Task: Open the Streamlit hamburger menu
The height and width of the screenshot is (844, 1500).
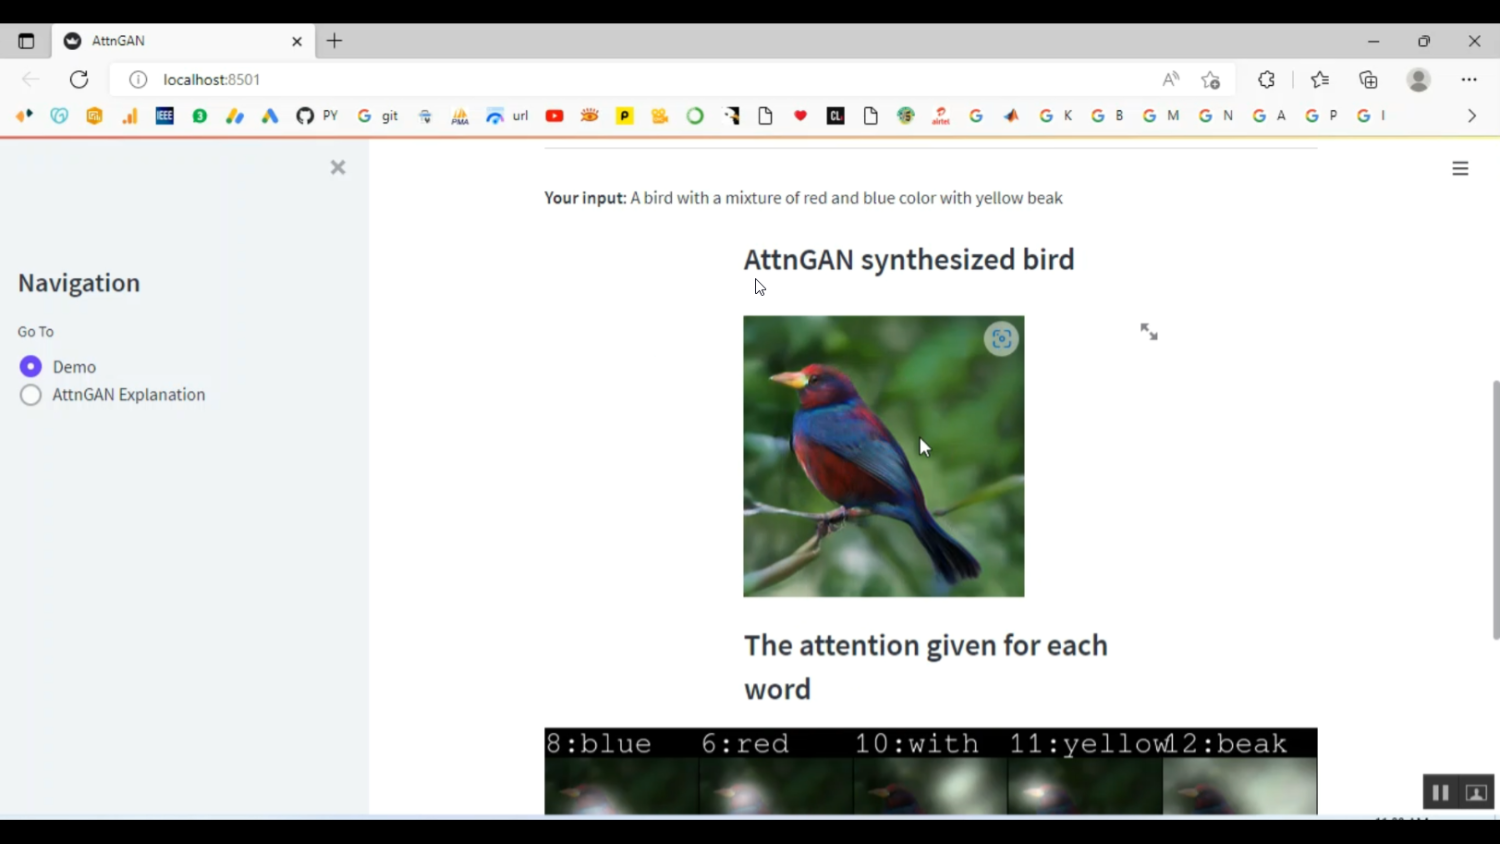Action: (1460, 169)
